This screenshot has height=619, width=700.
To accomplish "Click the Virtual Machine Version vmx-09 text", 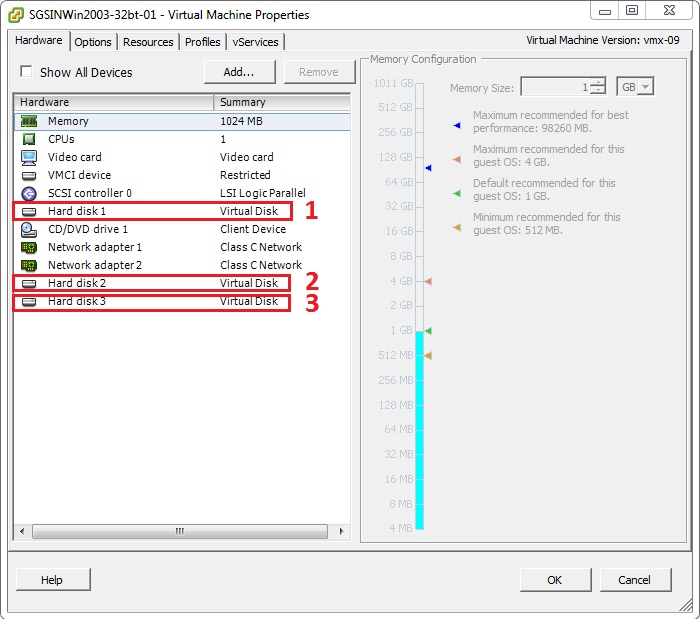I will click(603, 41).
